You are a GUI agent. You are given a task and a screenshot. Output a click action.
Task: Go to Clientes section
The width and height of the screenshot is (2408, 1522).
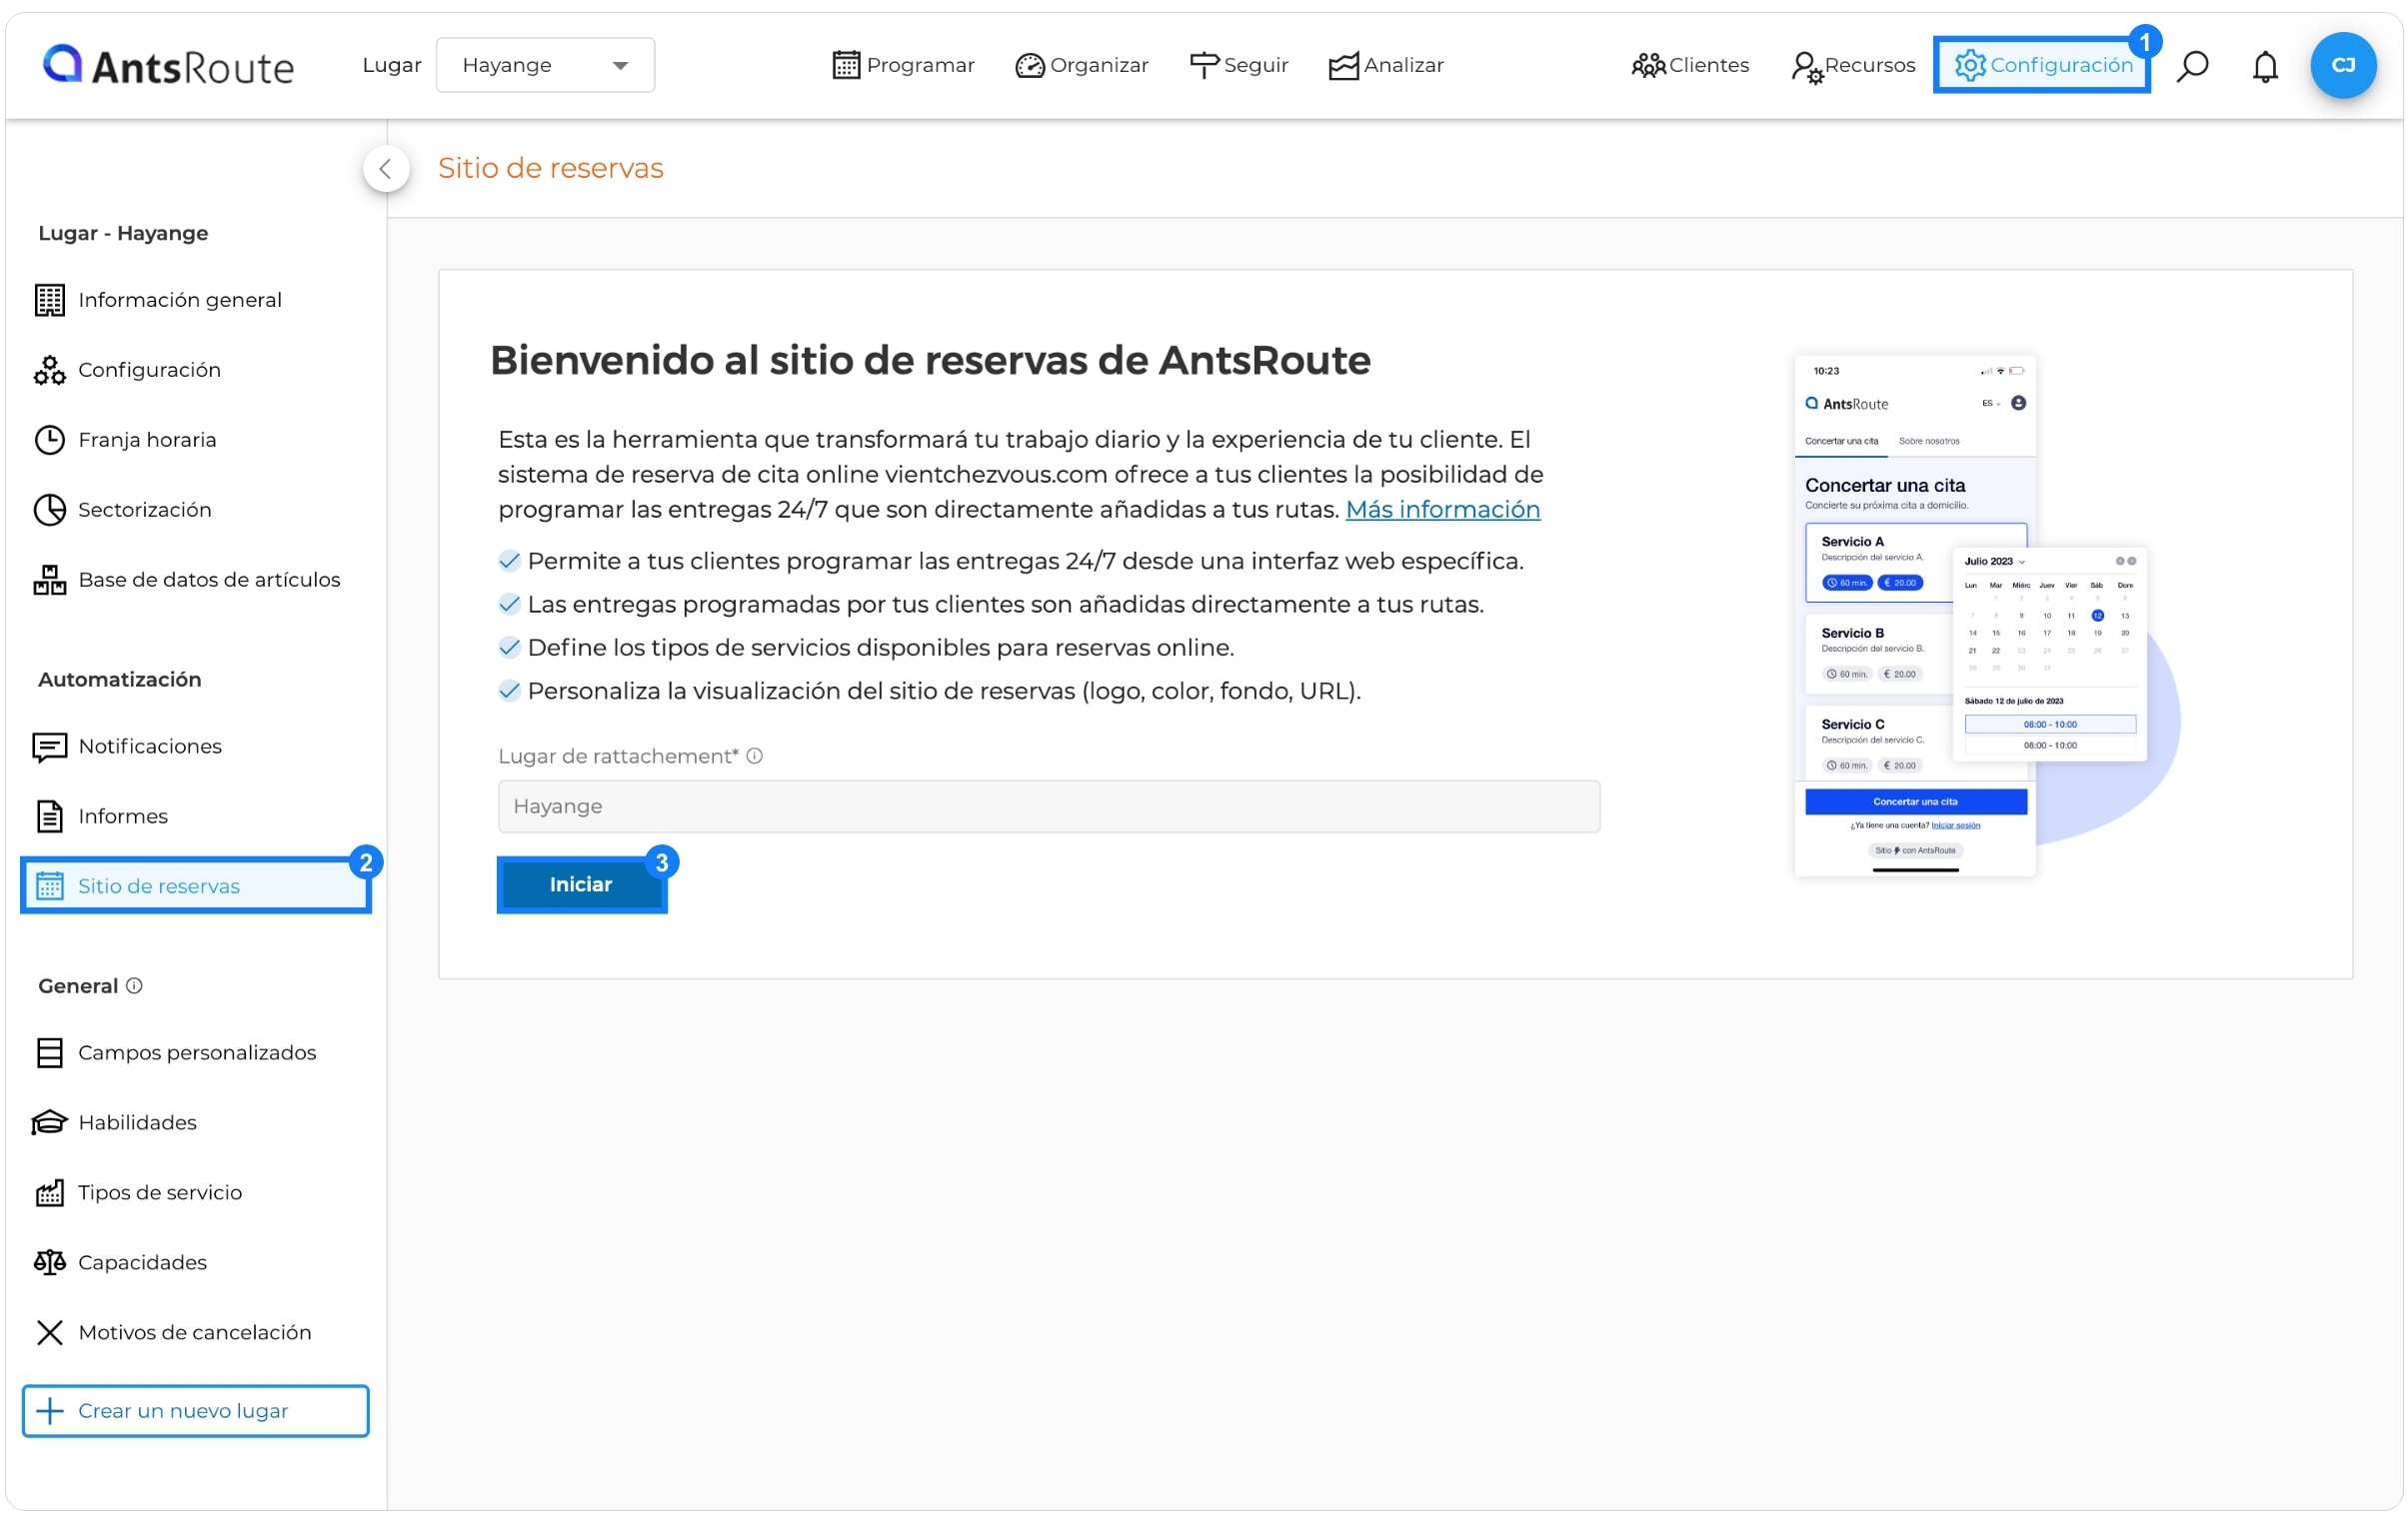click(x=1690, y=65)
